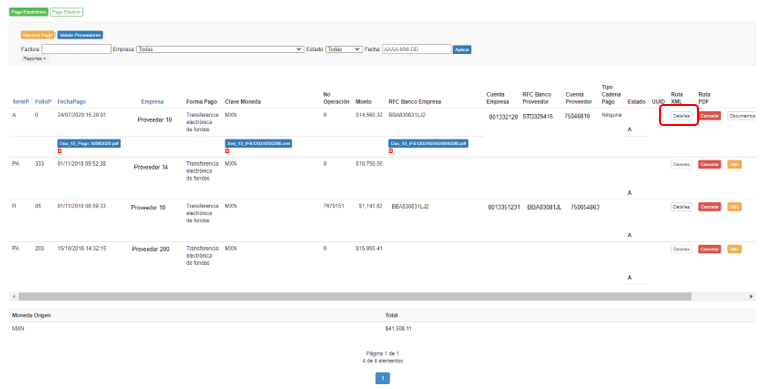Open the Estado dropdown
Viewport: 778px width, 389px height.
(344, 49)
